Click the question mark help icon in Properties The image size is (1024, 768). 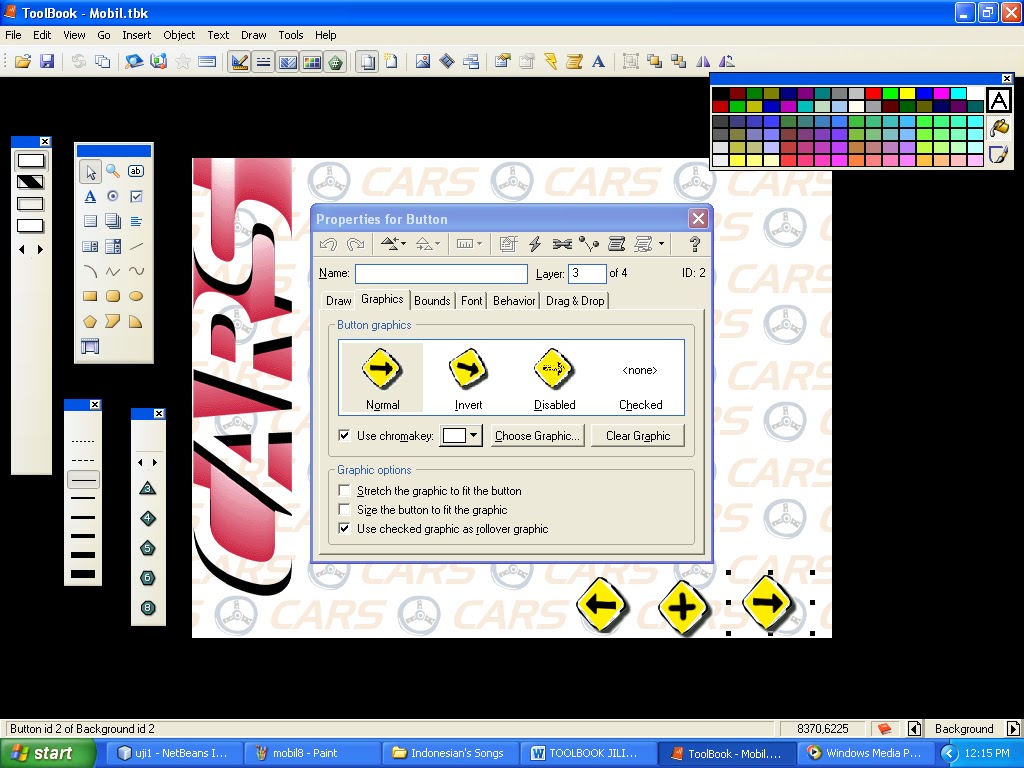pos(695,244)
